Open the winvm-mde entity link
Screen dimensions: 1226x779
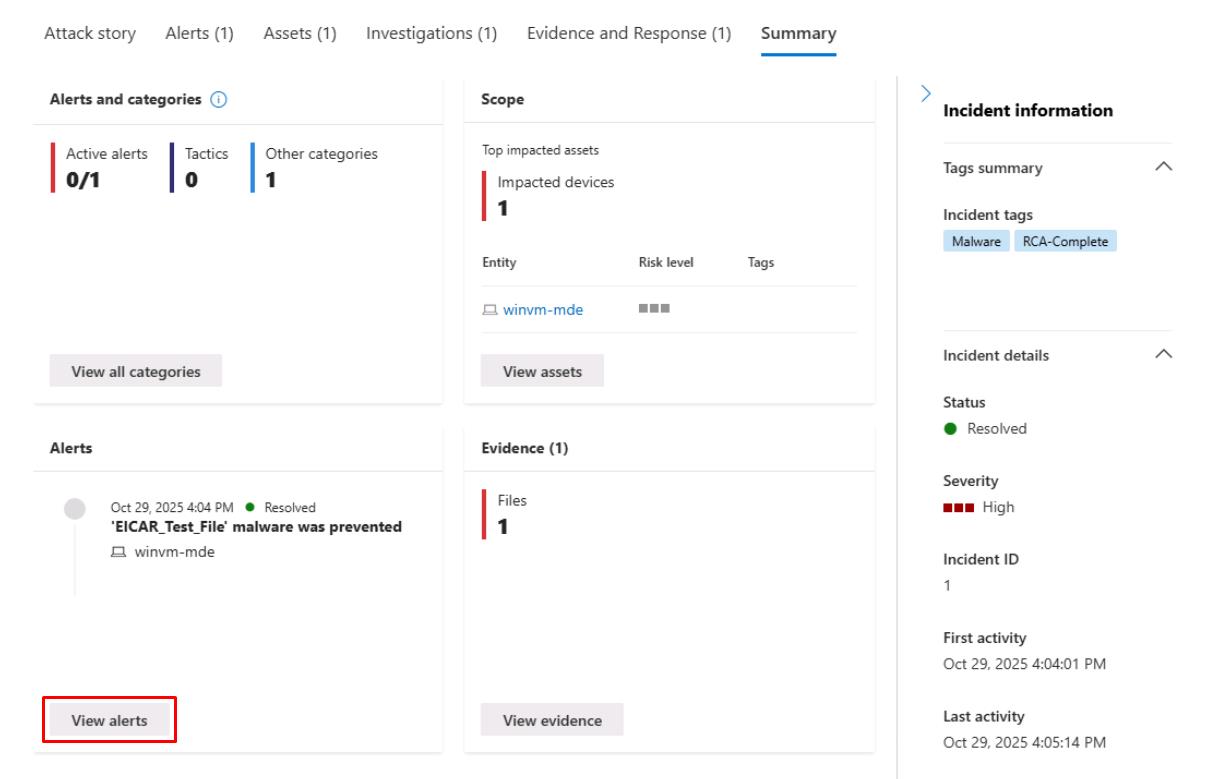click(x=542, y=310)
